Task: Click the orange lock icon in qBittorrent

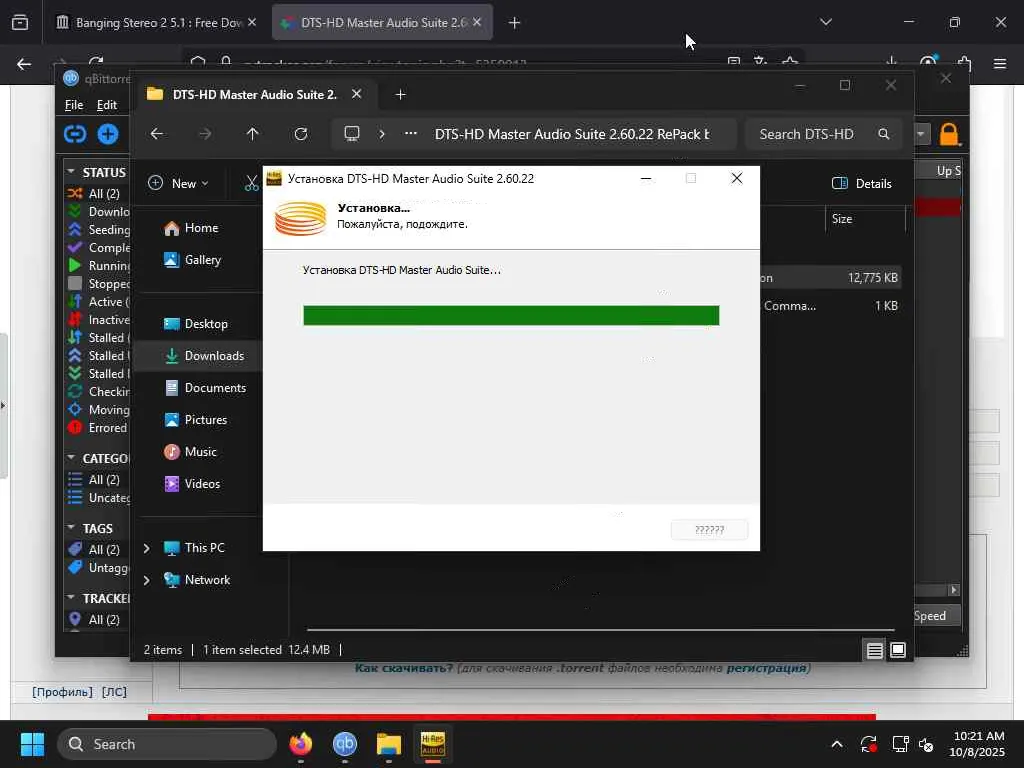Action: (x=949, y=135)
